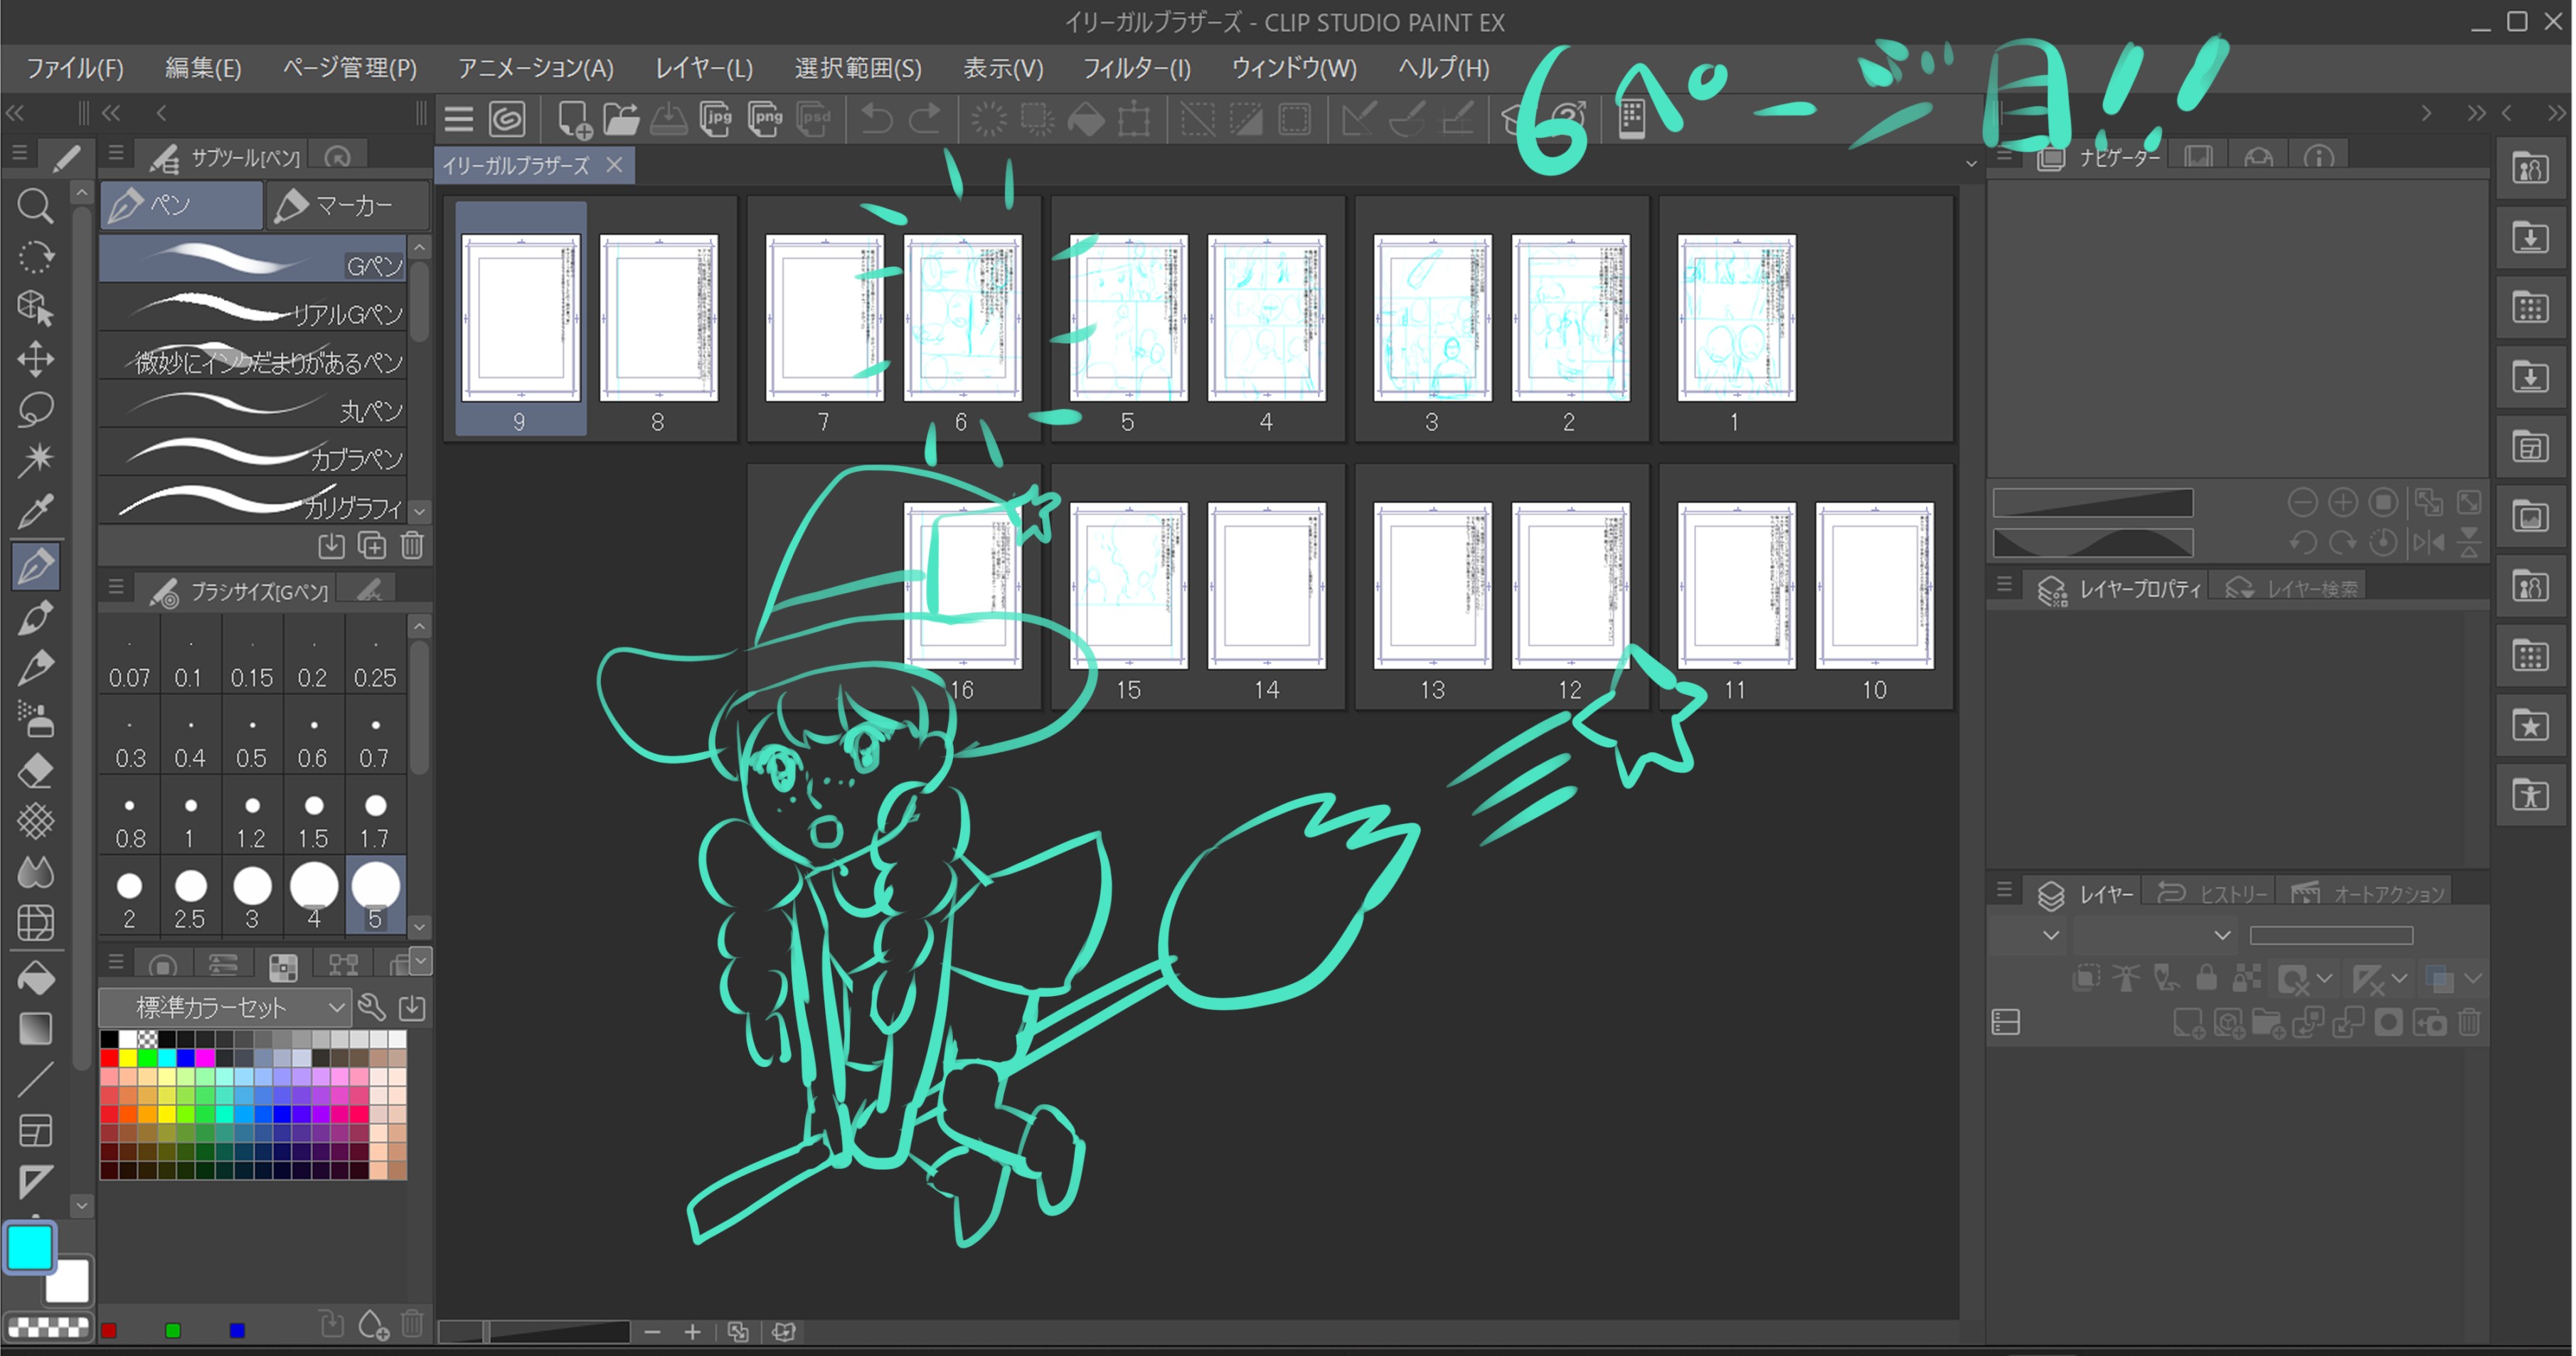Select page 1 thumbnail

coord(1736,318)
